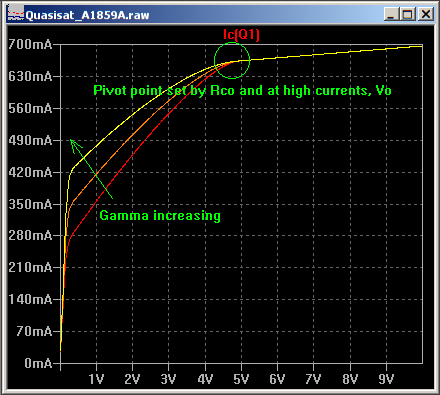
Task: Select the 210mA vertical axis label
Action: 30,267
